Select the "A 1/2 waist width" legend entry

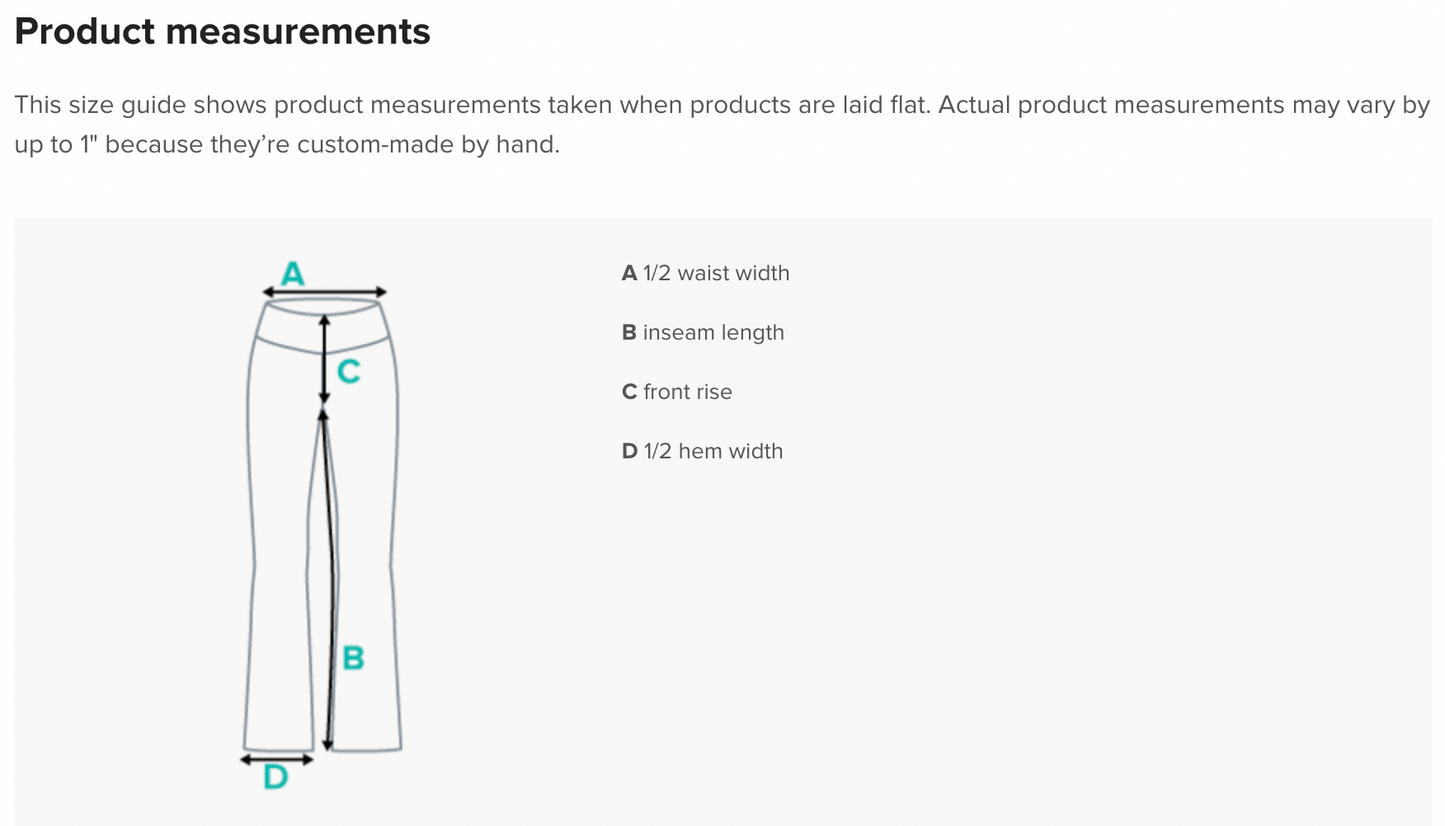(x=705, y=273)
